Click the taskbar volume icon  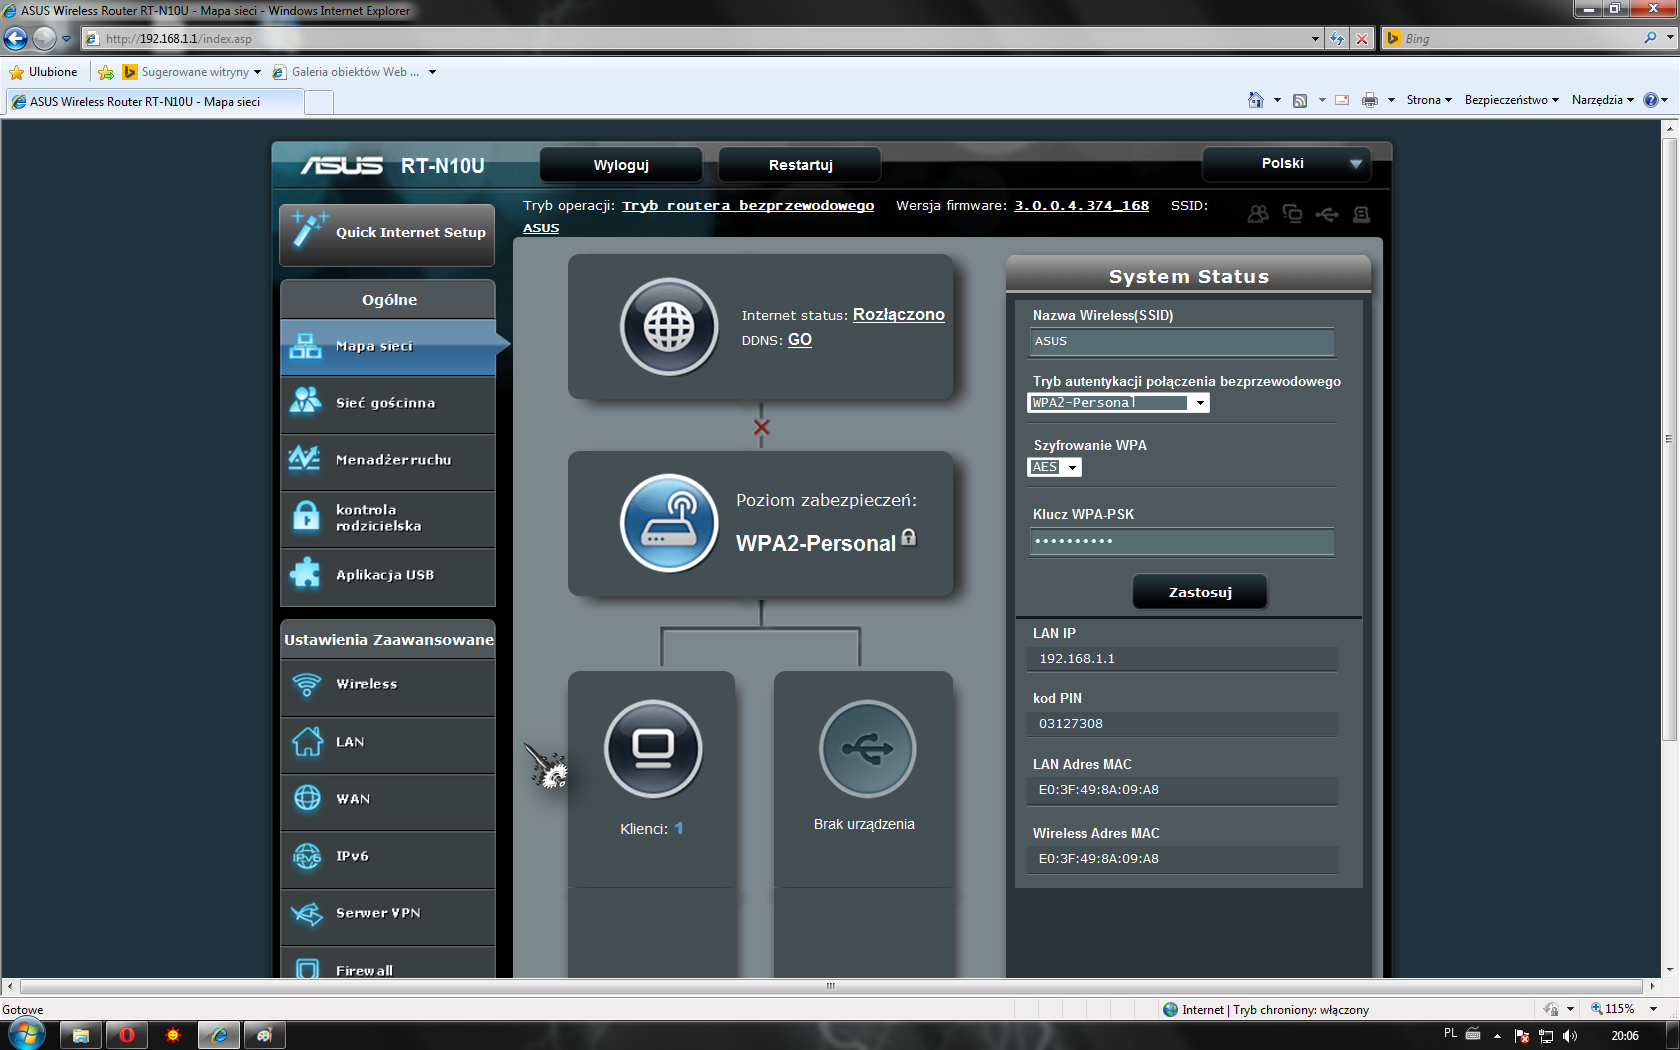point(1570,1036)
